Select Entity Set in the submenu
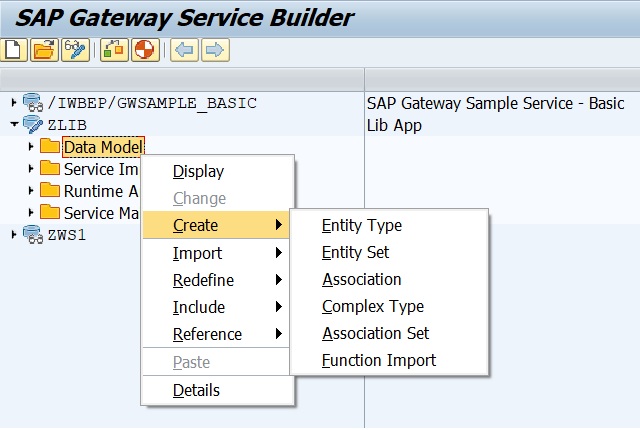 point(355,253)
